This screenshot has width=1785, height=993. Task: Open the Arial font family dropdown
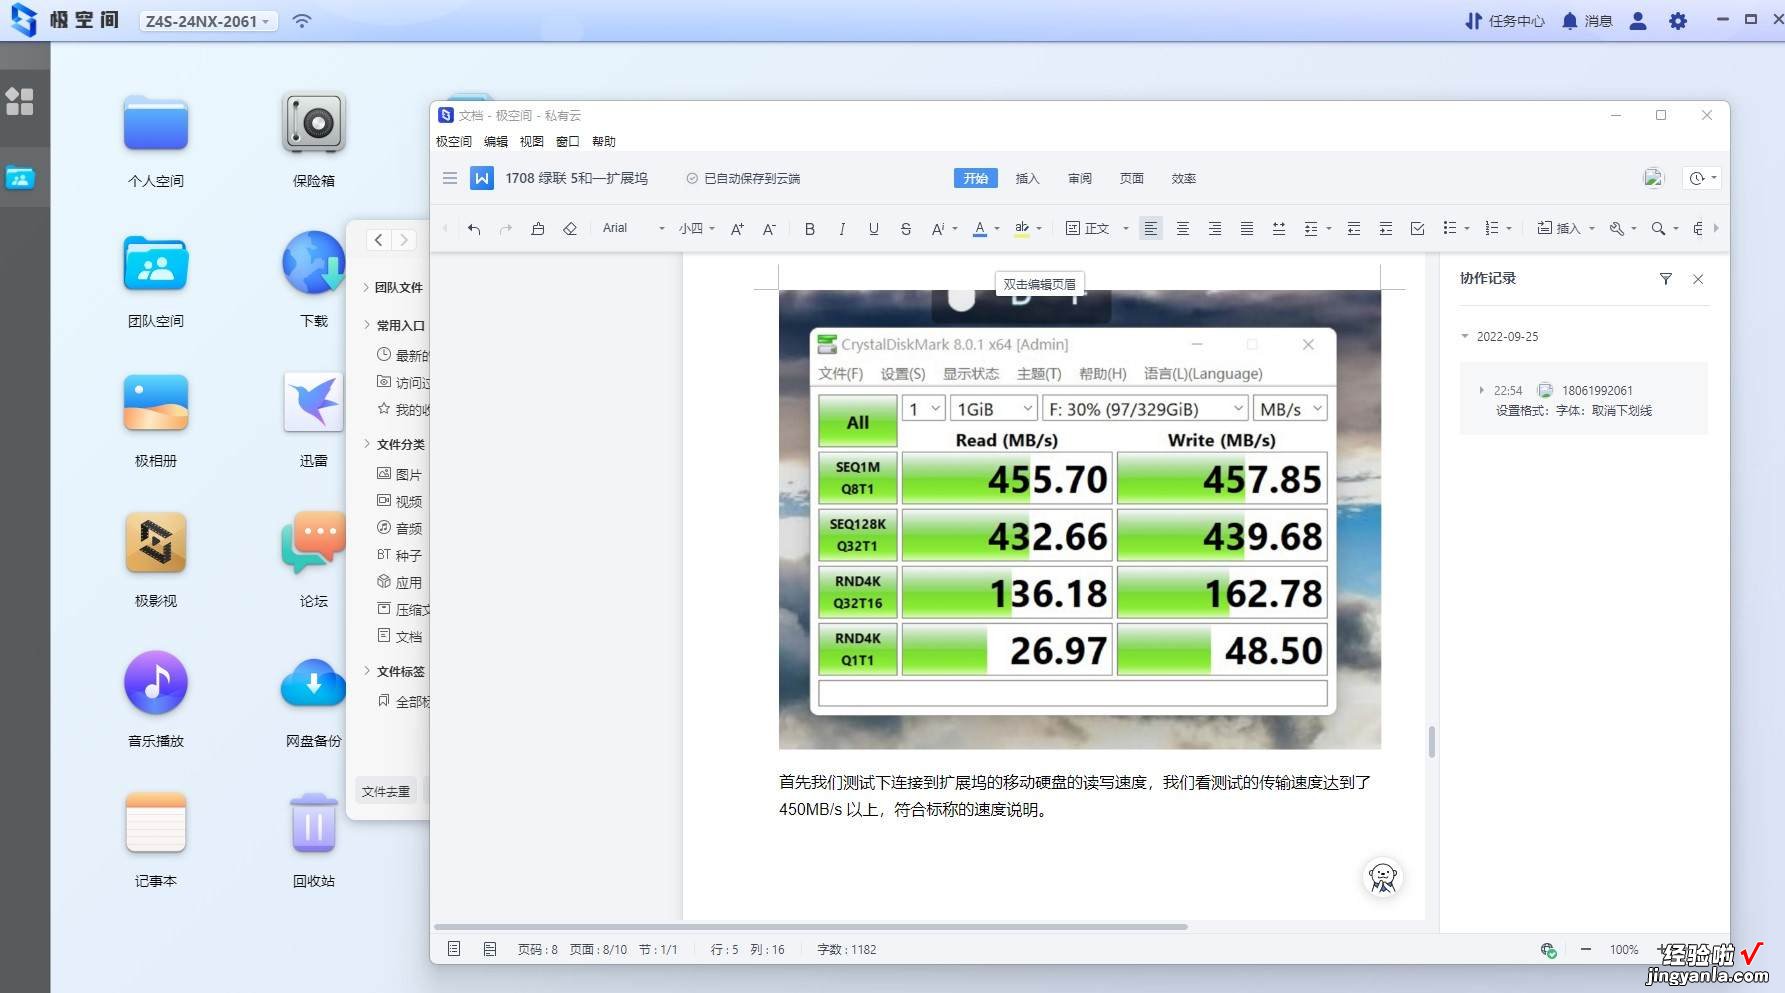(633, 229)
